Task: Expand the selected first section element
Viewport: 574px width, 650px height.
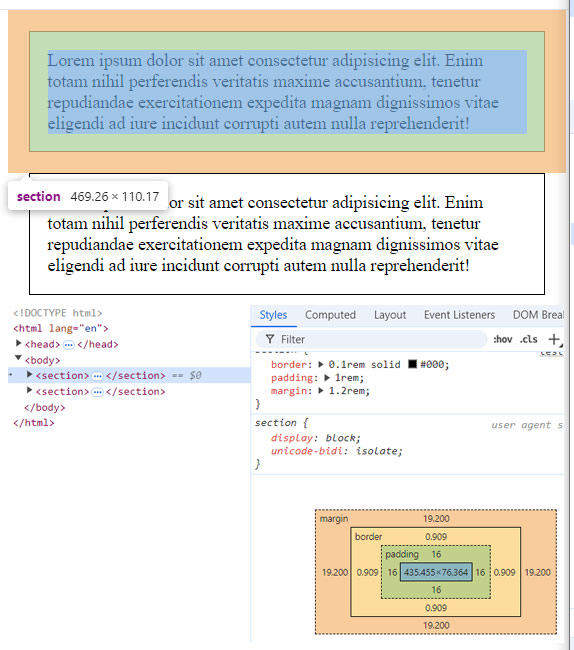Action: [29, 375]
